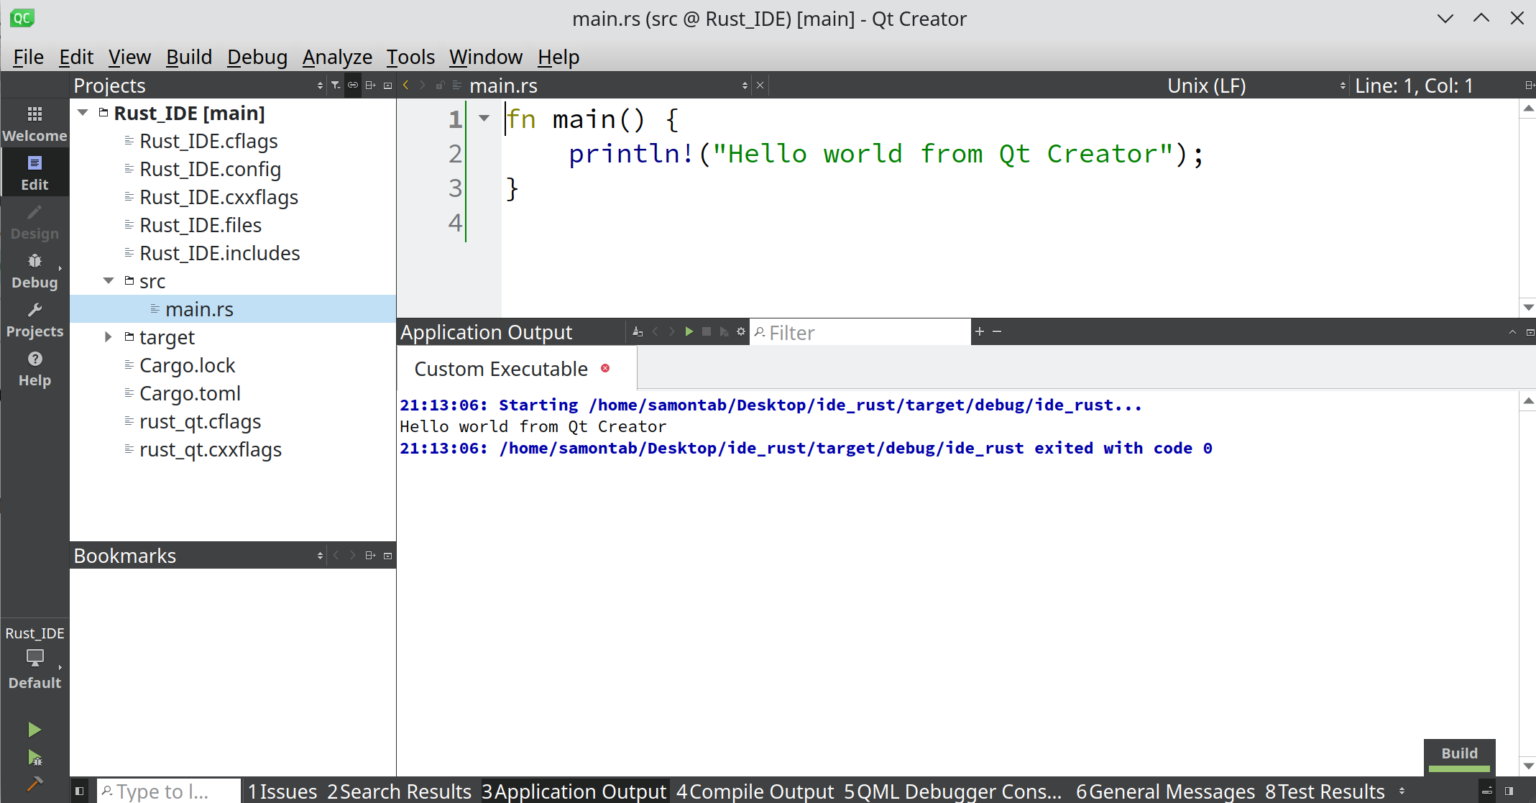
Task: Switch to the Welcome mode
Action: pyautogui.click(x=34, y=122)
